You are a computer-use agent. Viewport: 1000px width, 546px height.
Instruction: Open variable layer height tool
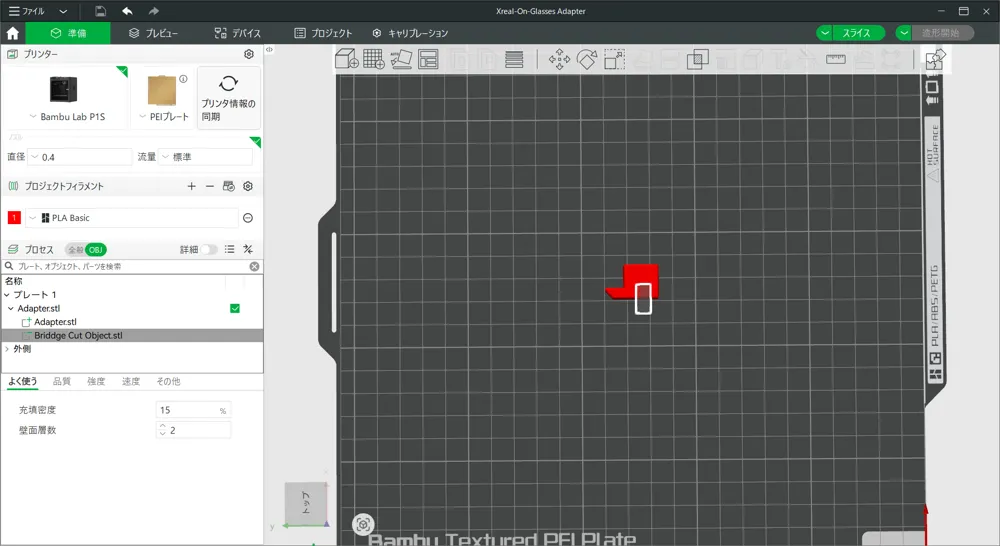tap(514, 59)
